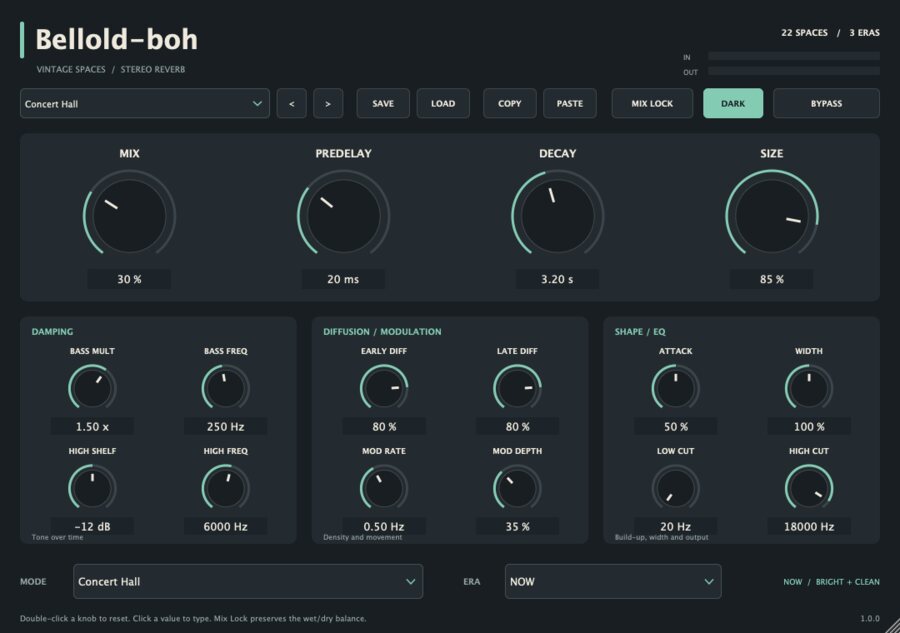Screen dimensions: 900x633
Task: Click the Size knob
Action: pos(771,216)
